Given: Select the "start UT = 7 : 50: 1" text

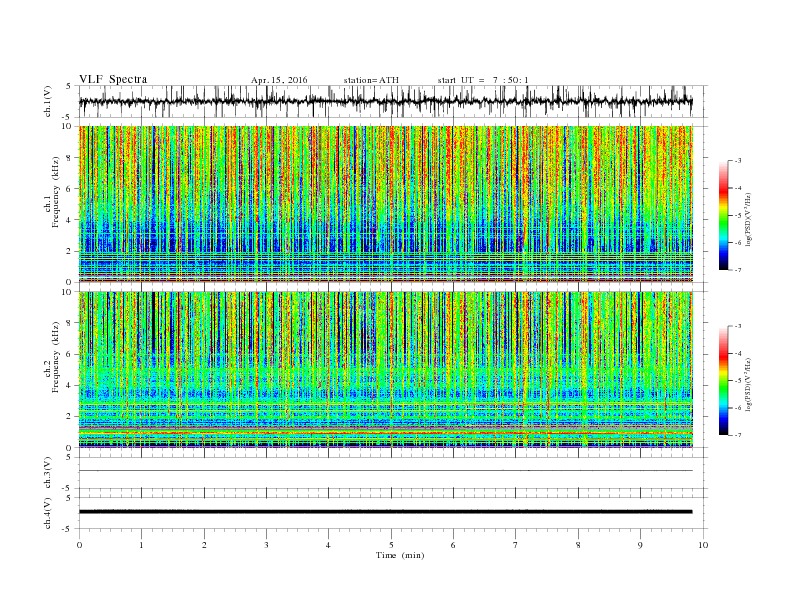Looking at the screenshot, I should (x=483, y=80).
